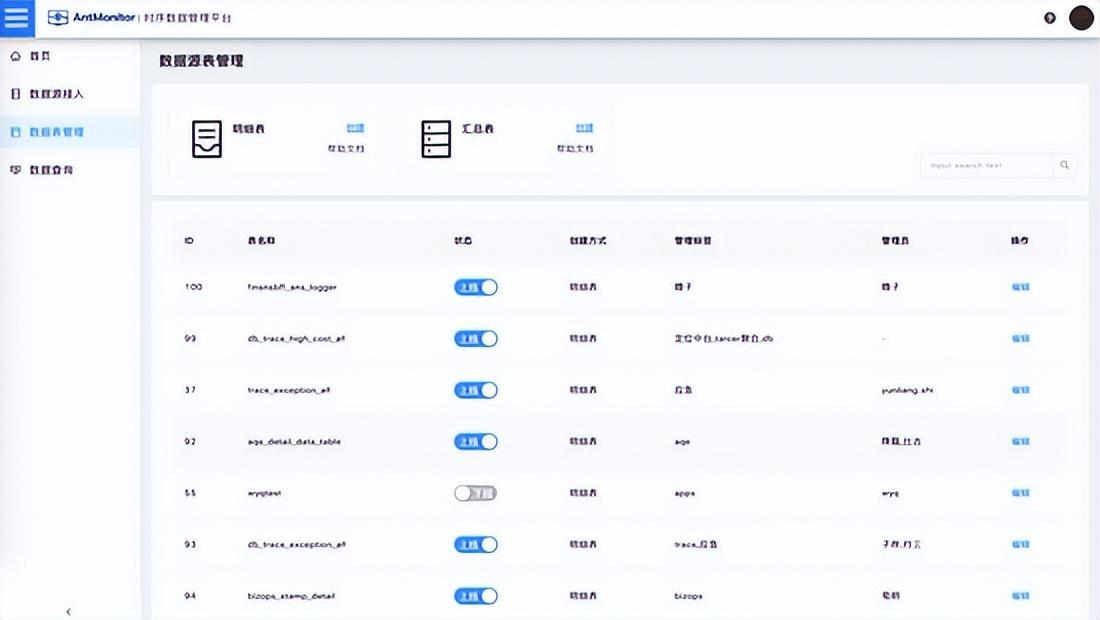Select the highlighted blue sidebar item
The width and height of the screenshot is (1100, 620).
[x=70, y=132]
